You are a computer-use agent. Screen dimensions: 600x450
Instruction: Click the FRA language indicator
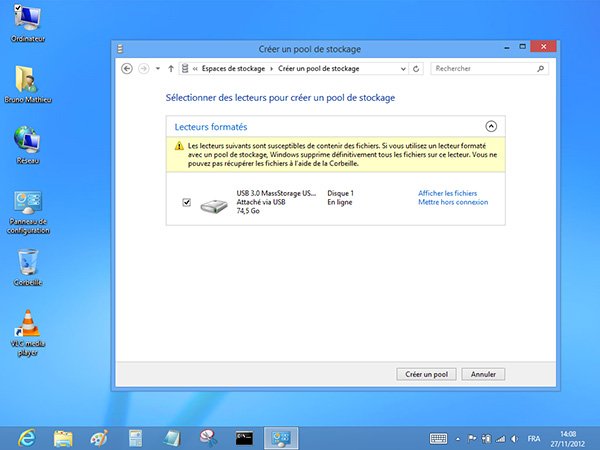(x=534, y=439)
